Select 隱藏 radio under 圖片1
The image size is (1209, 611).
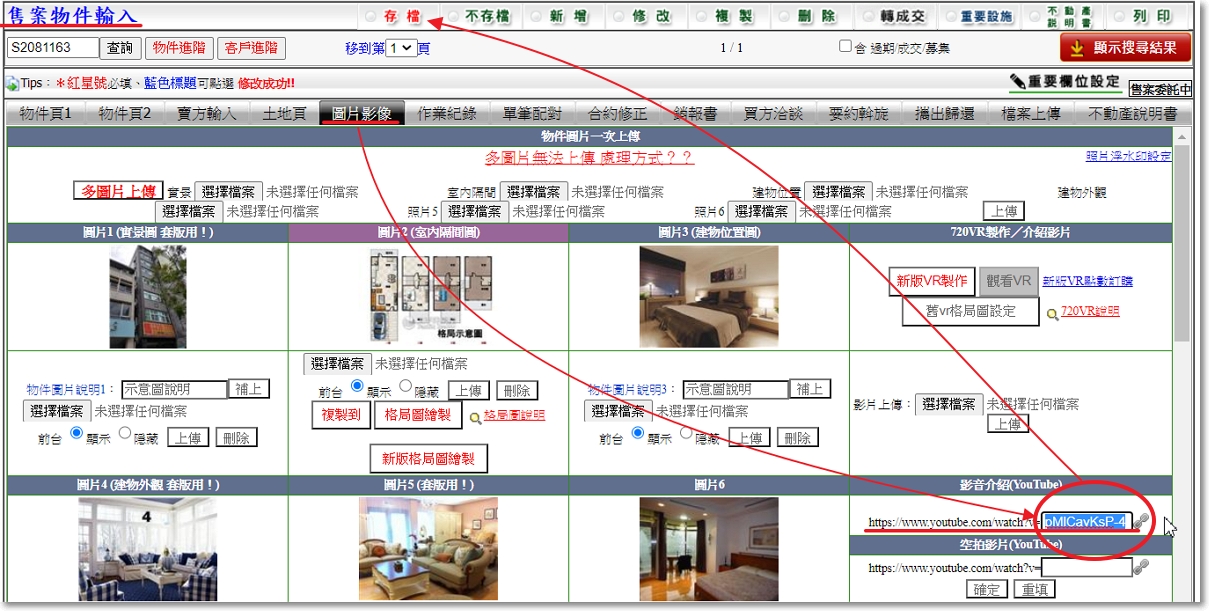click(125, 434)
